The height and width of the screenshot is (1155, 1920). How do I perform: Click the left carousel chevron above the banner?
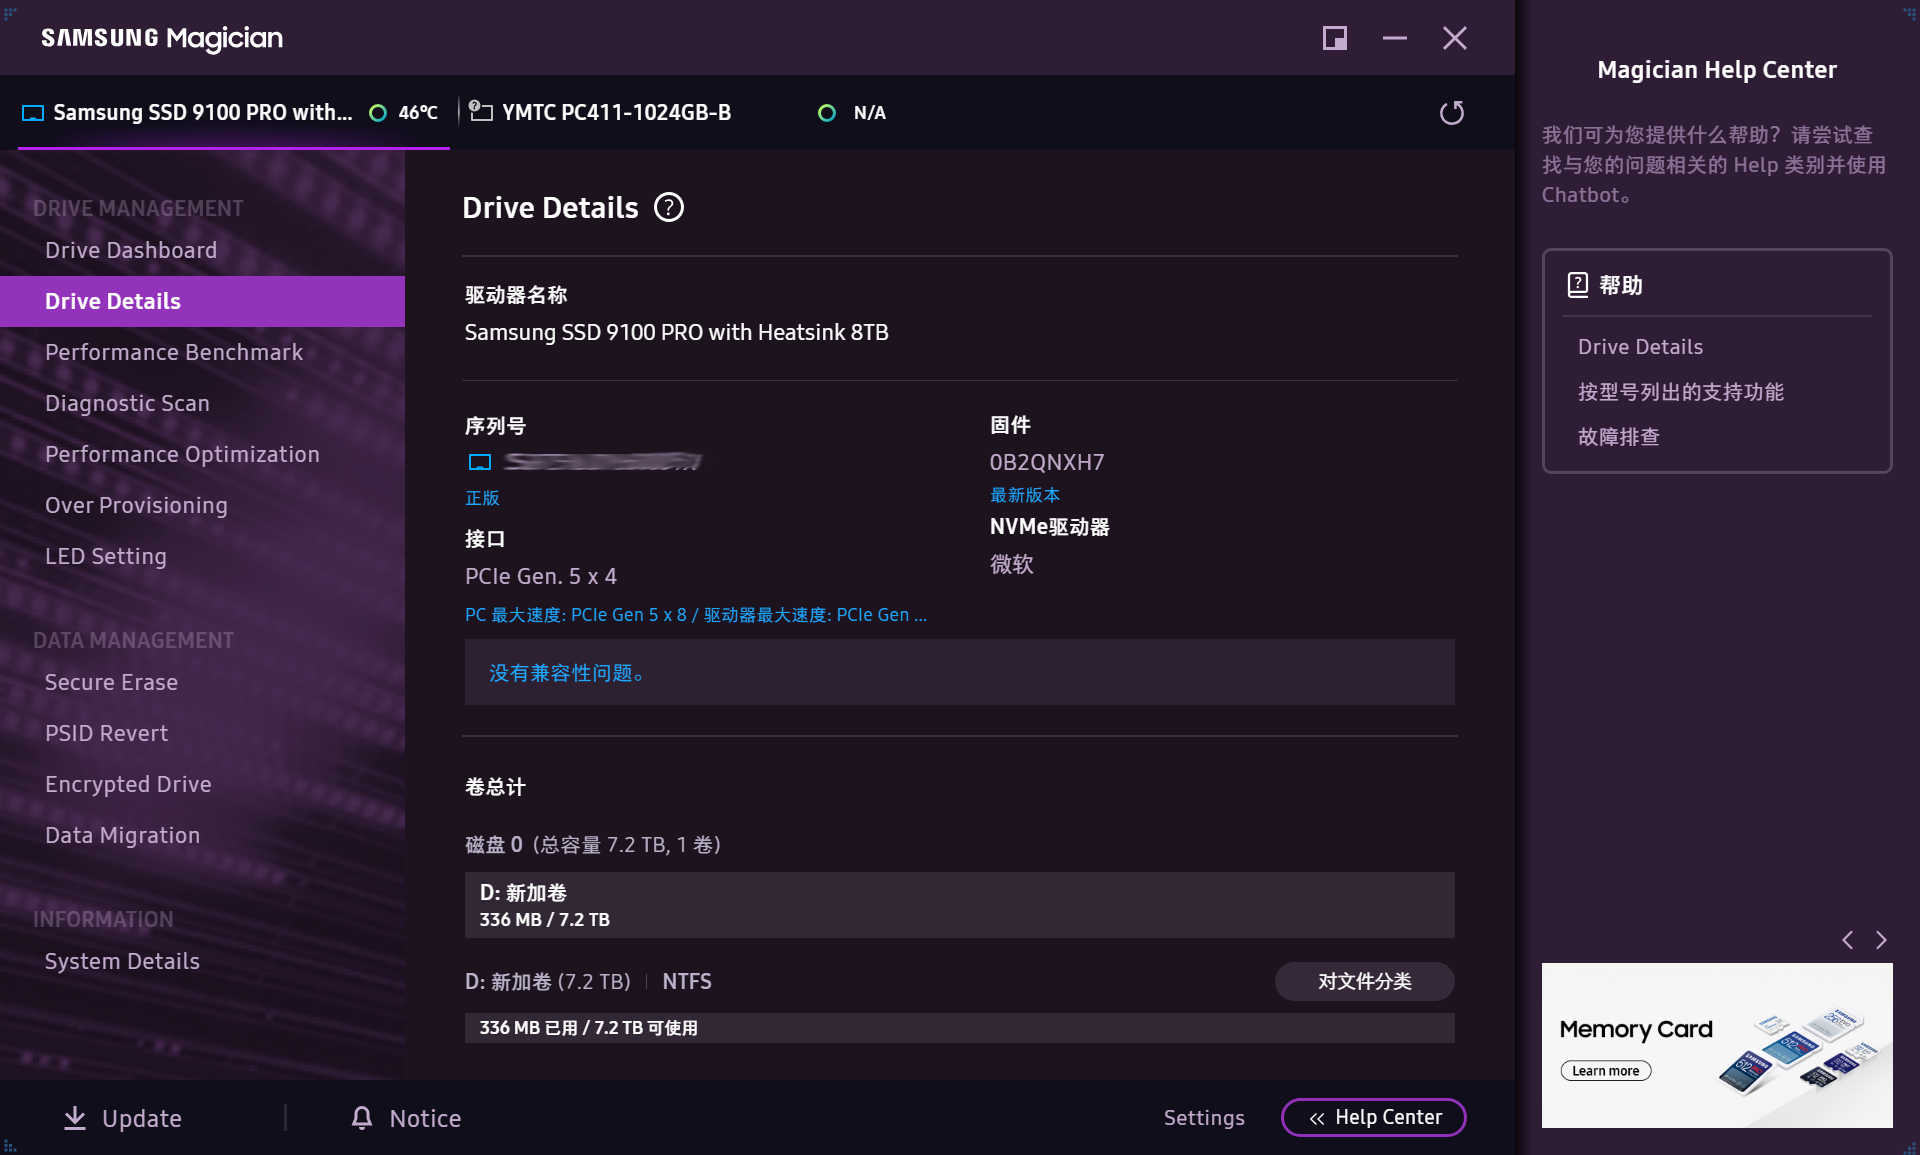point(1846,940)
